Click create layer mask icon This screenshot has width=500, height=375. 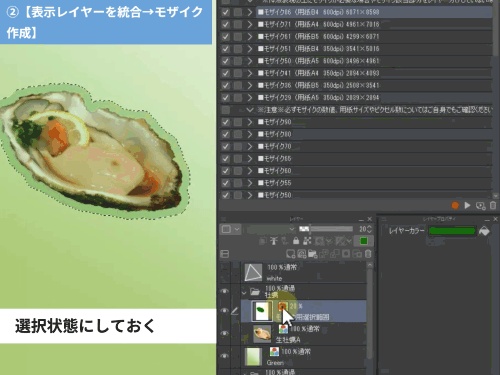[x=346, y=254]
